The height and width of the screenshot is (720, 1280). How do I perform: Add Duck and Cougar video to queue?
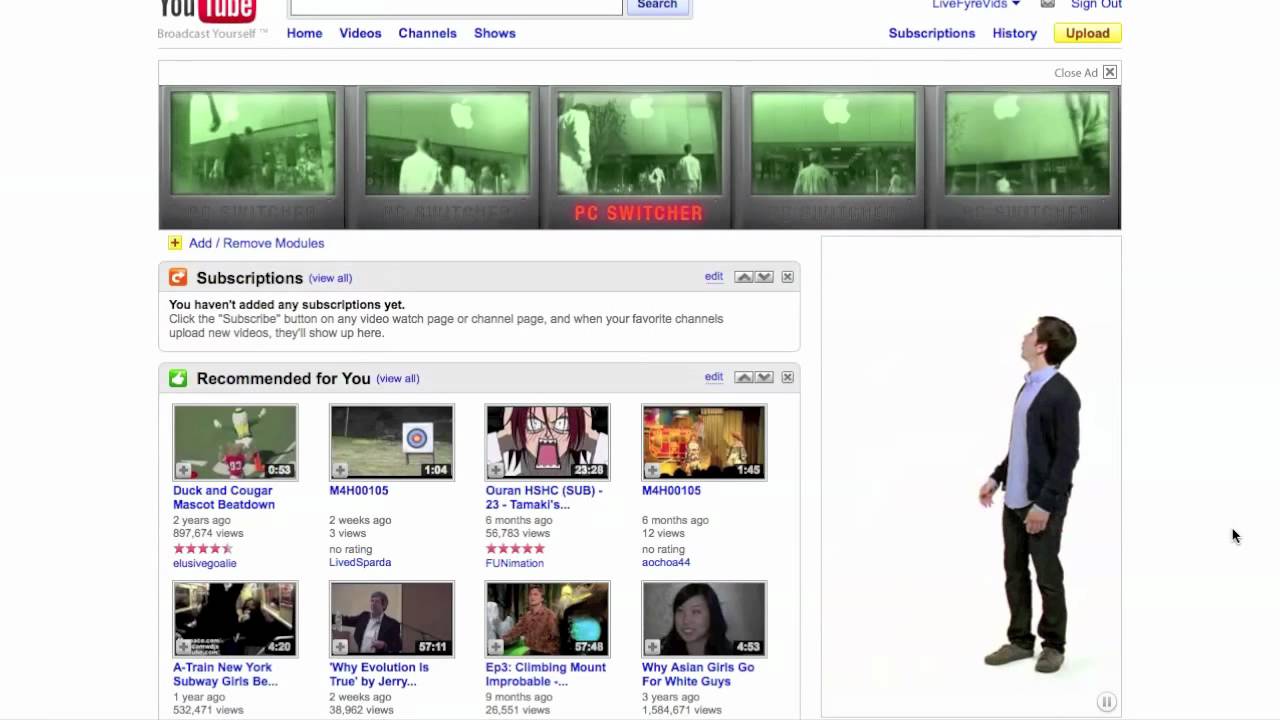184,470
